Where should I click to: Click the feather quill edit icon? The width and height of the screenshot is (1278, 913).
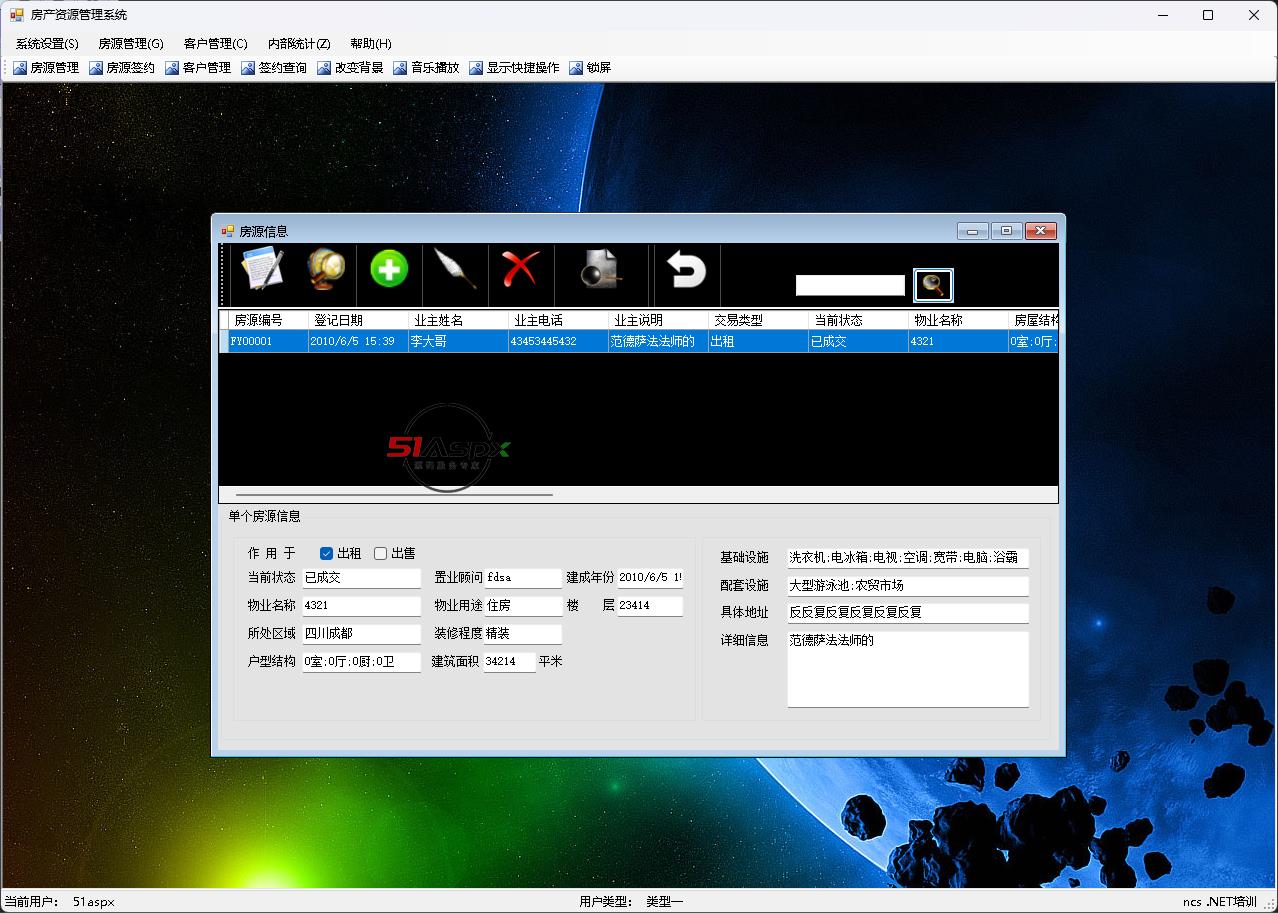click(x=455, y=270)
